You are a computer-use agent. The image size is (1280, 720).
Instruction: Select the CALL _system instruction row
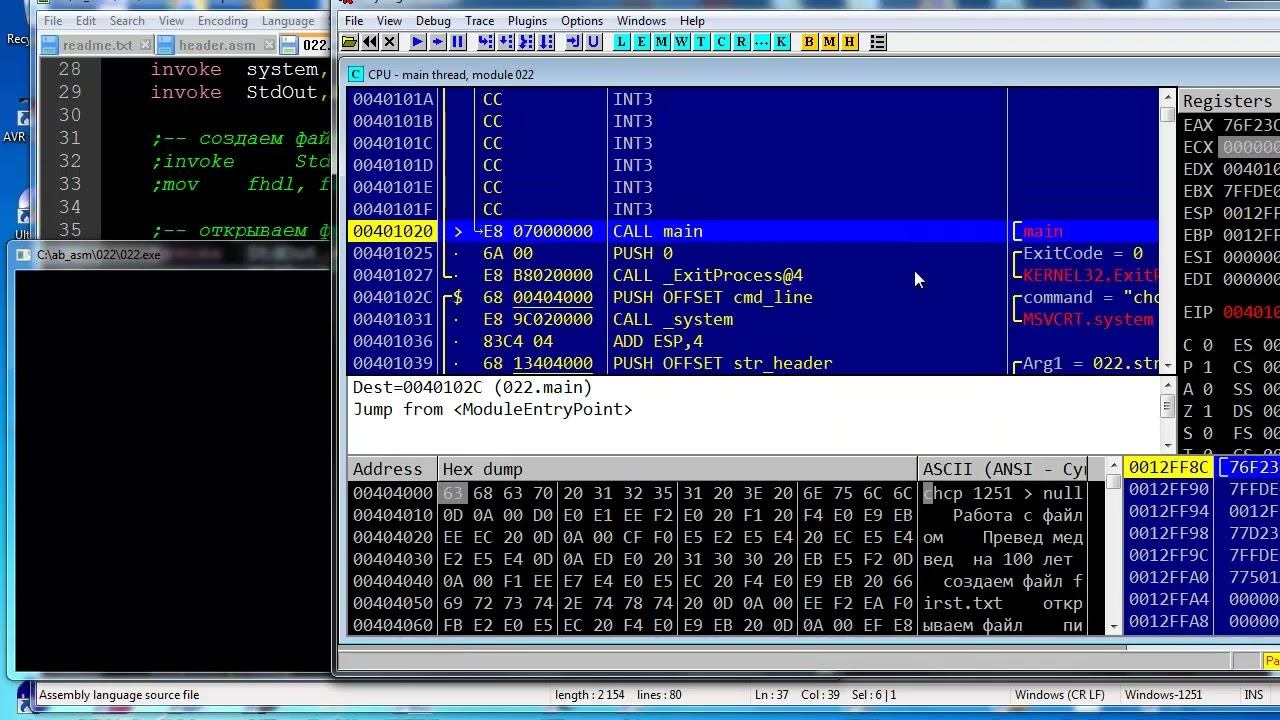click(x=754, y=319)
